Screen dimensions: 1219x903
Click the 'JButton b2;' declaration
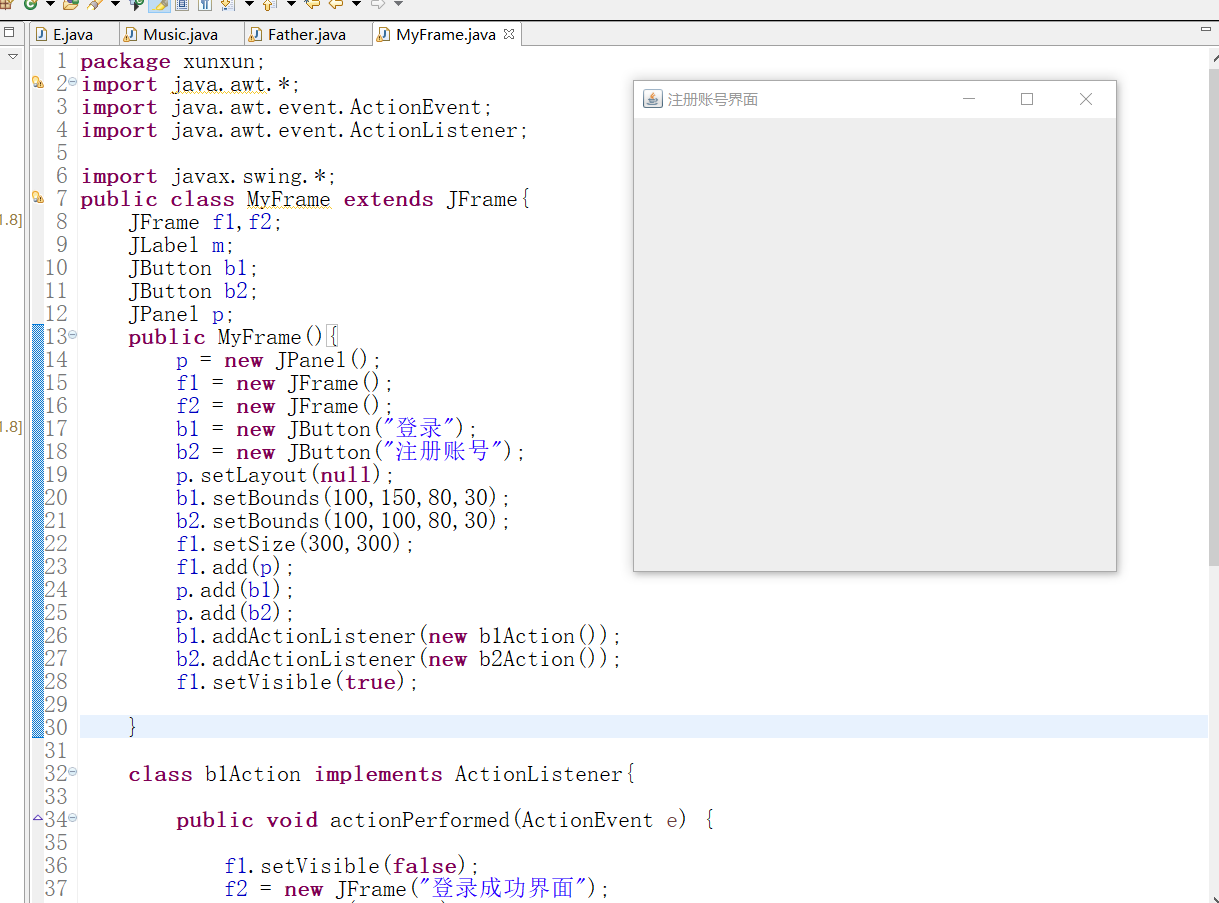coord(193,291)
